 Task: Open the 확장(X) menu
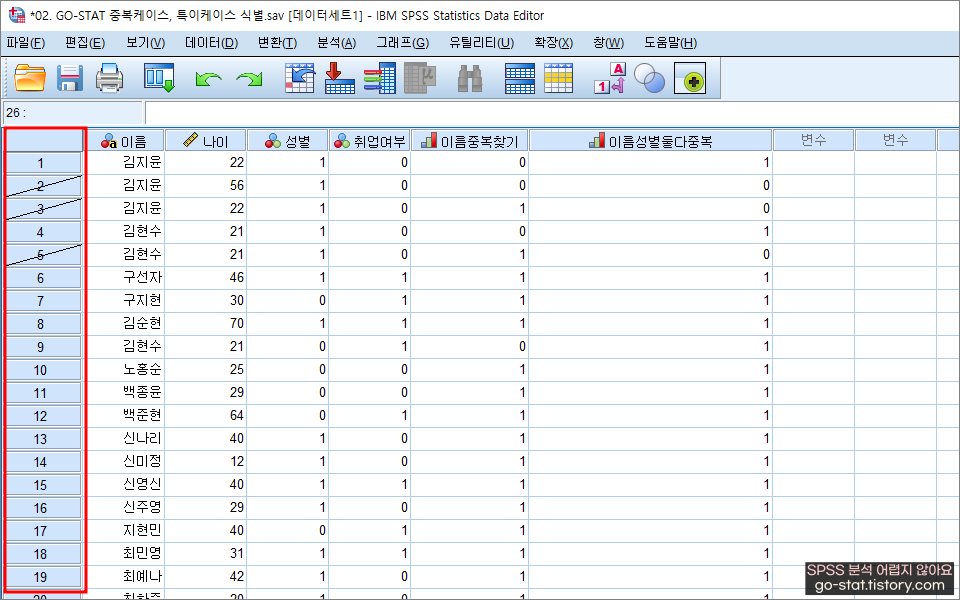pyautogui.click(x=553, y=43)
